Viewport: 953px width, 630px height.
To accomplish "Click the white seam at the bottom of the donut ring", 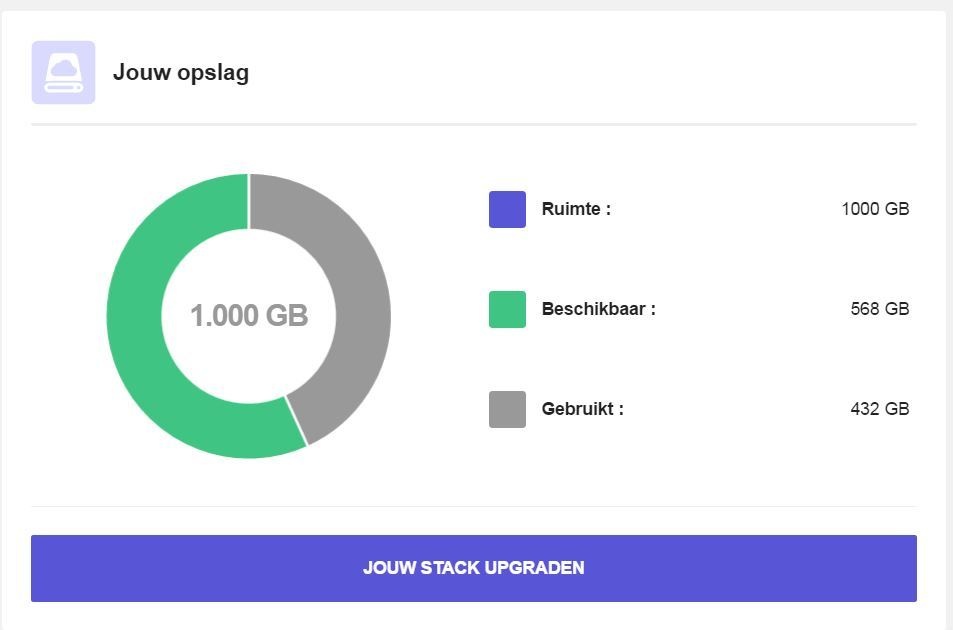I will (x=297, y=420).
